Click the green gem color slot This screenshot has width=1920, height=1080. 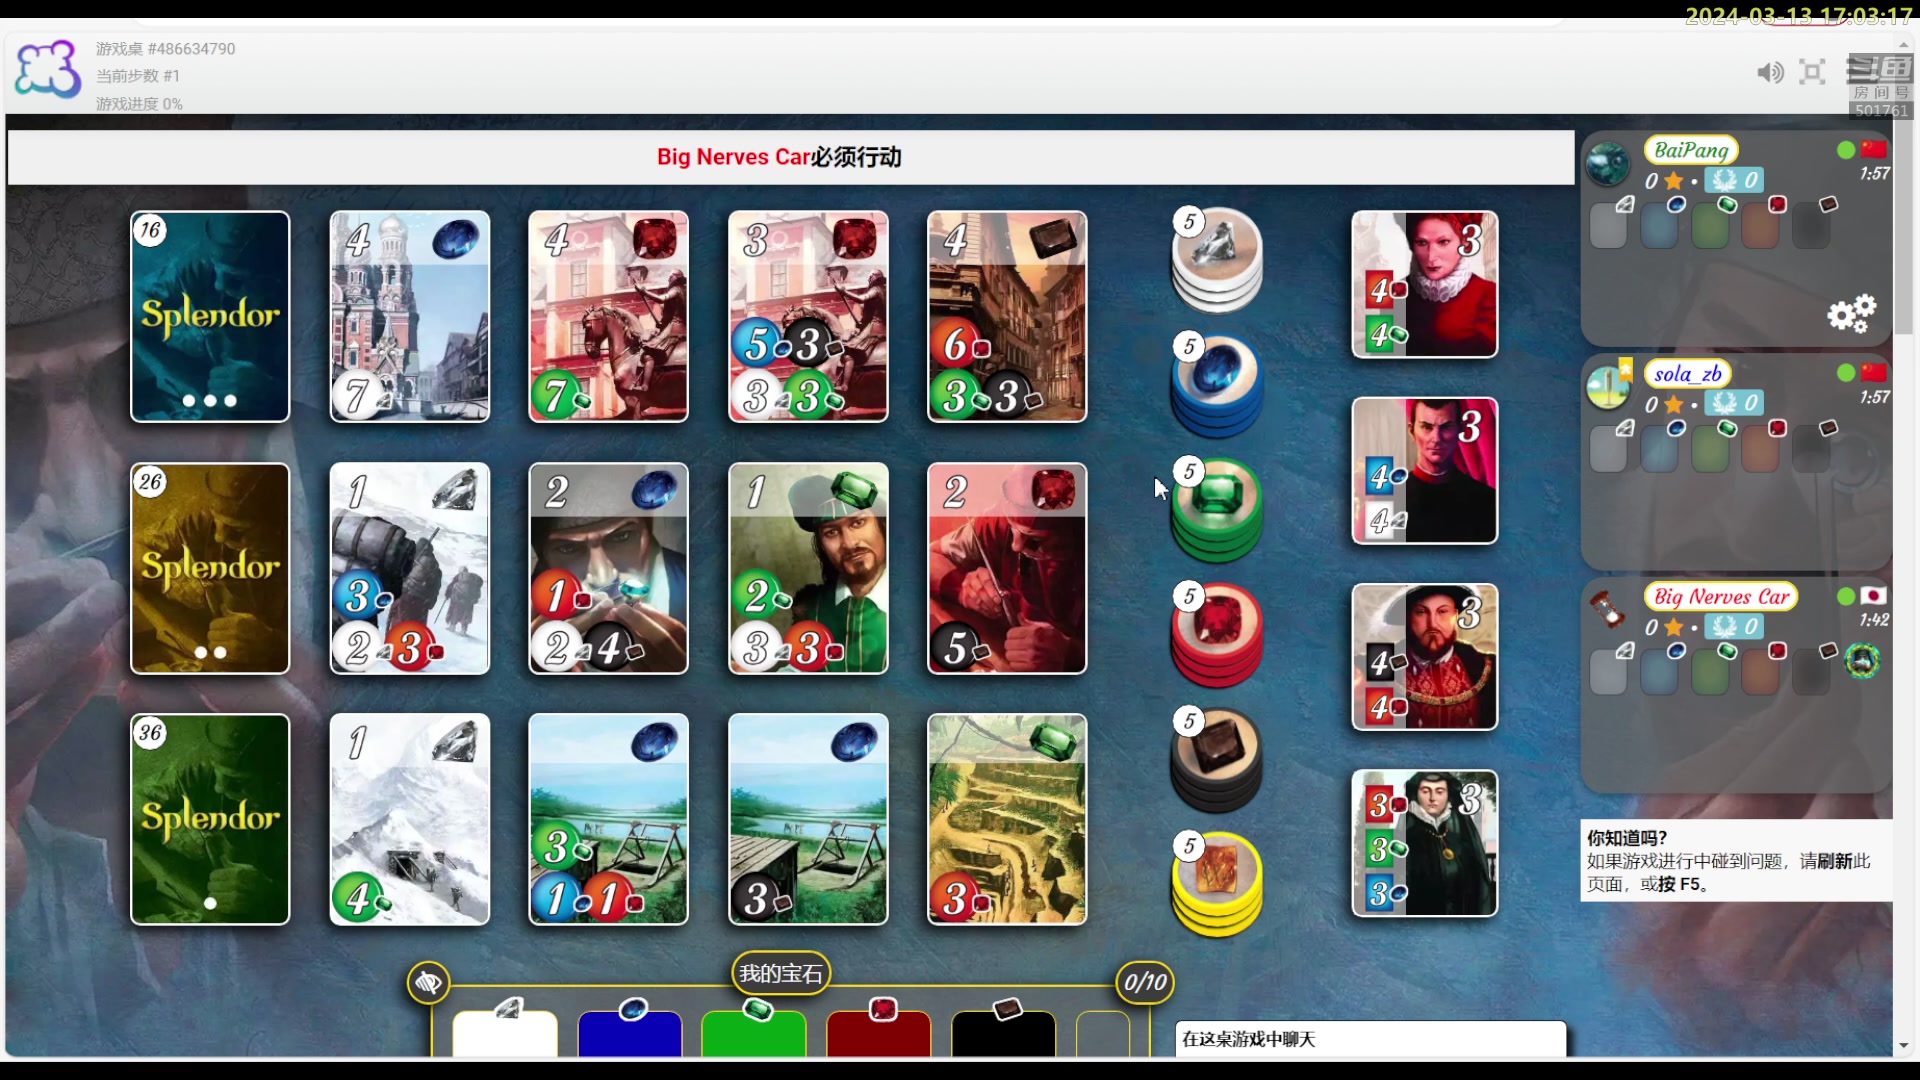(754, 1032)
